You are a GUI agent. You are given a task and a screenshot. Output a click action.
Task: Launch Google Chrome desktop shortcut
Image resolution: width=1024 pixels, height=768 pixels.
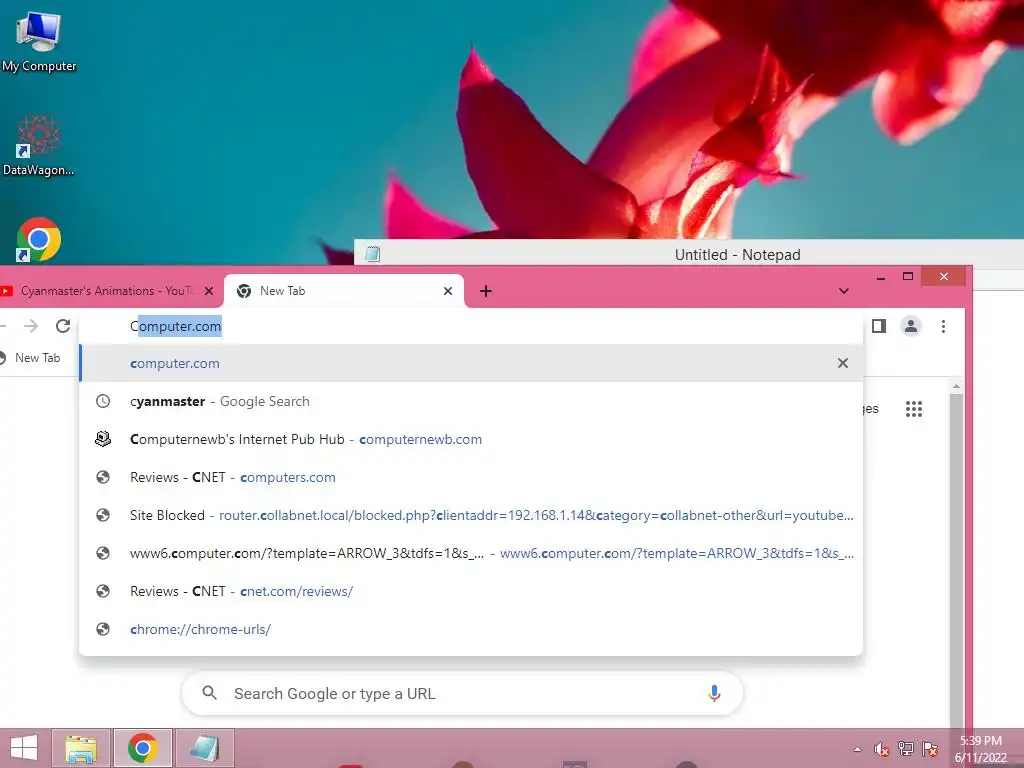[x=39, y=240]
